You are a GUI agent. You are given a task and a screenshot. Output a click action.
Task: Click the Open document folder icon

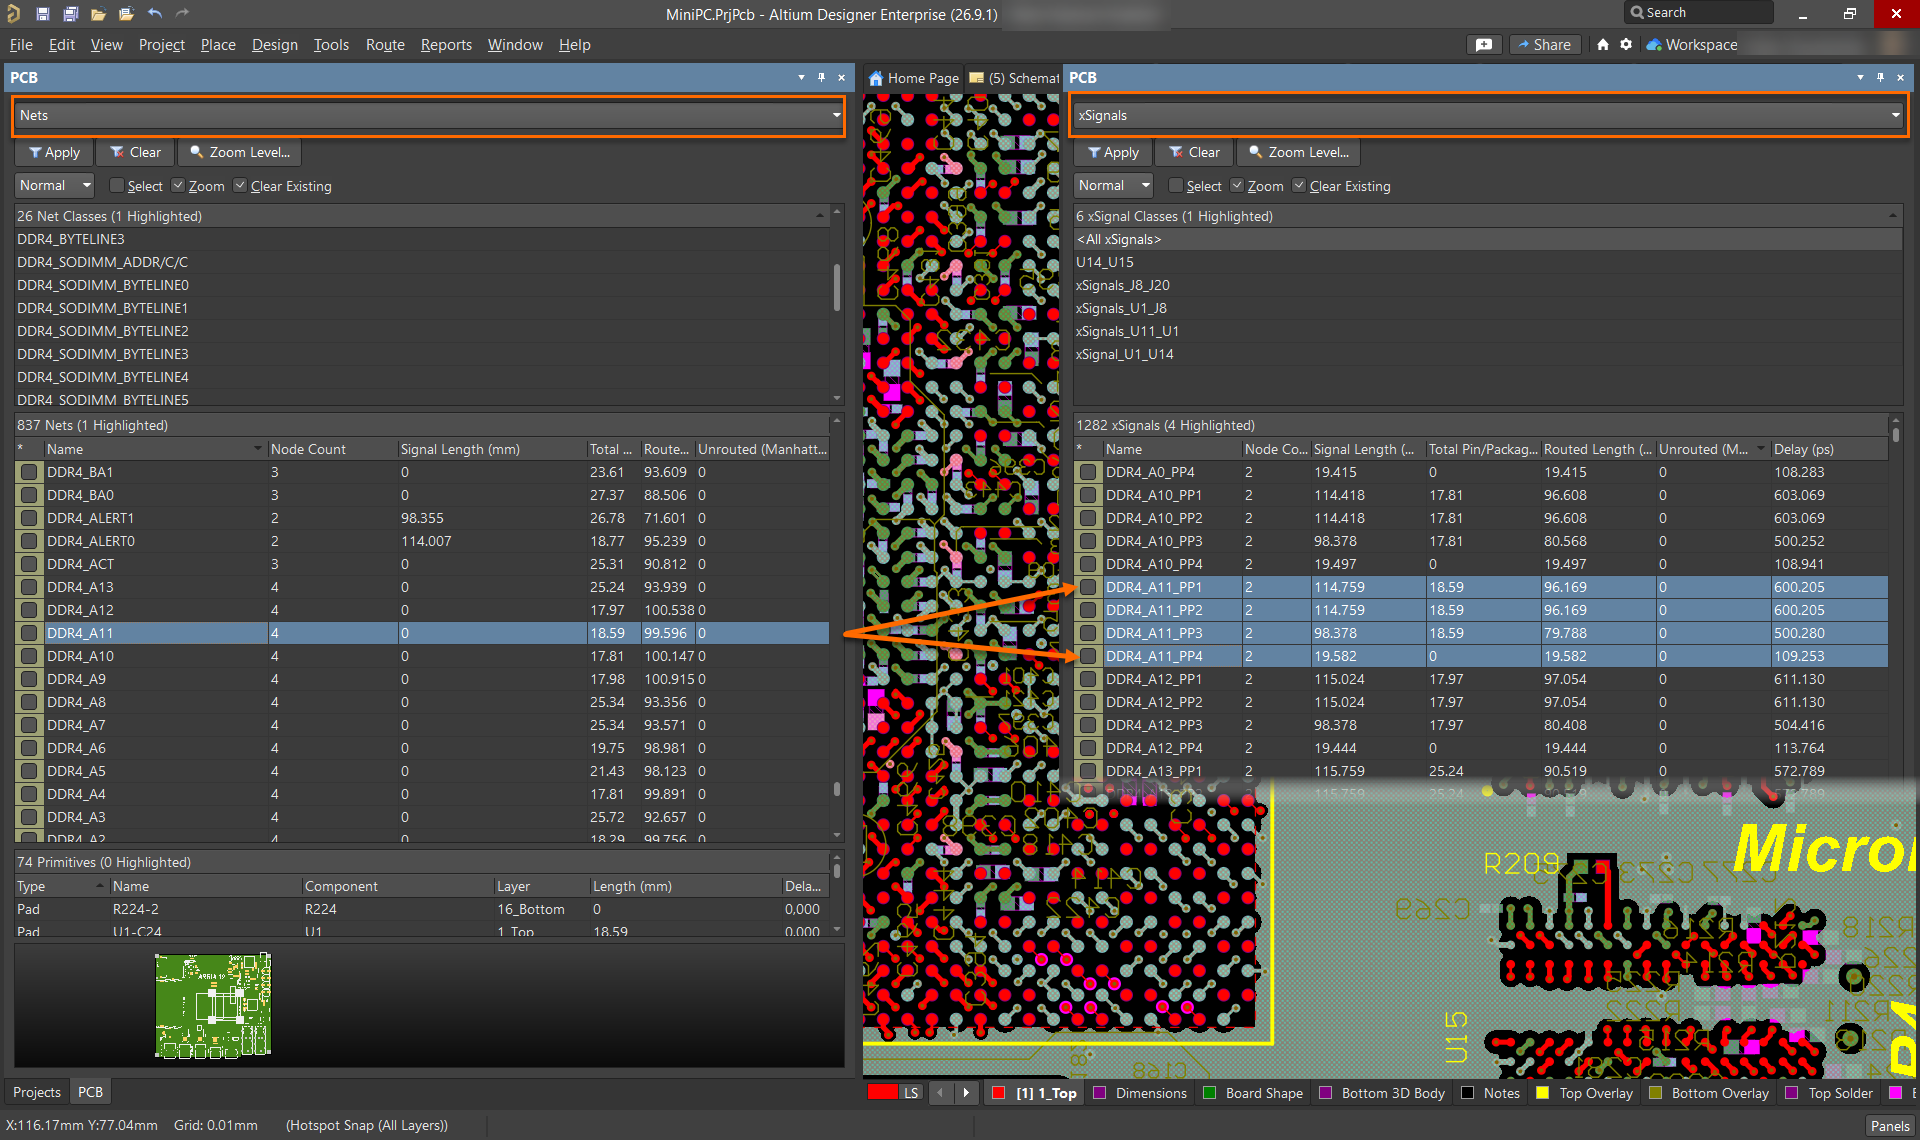pos(98,14)
